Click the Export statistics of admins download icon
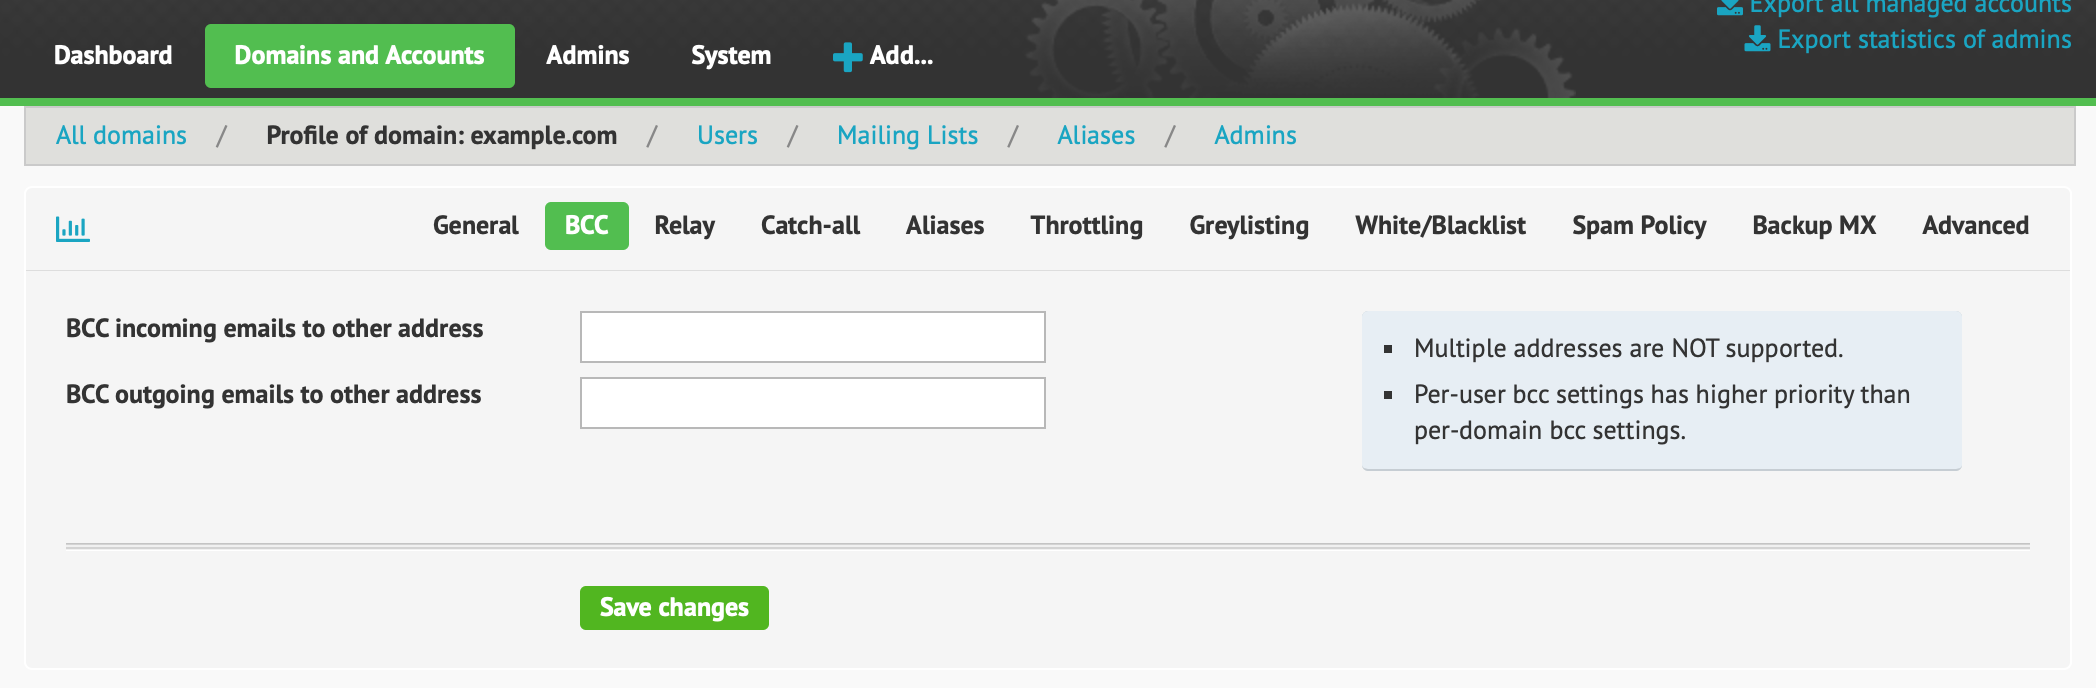The height and width of the screenshot is (688, 2096). click(x=1757, y=39)
